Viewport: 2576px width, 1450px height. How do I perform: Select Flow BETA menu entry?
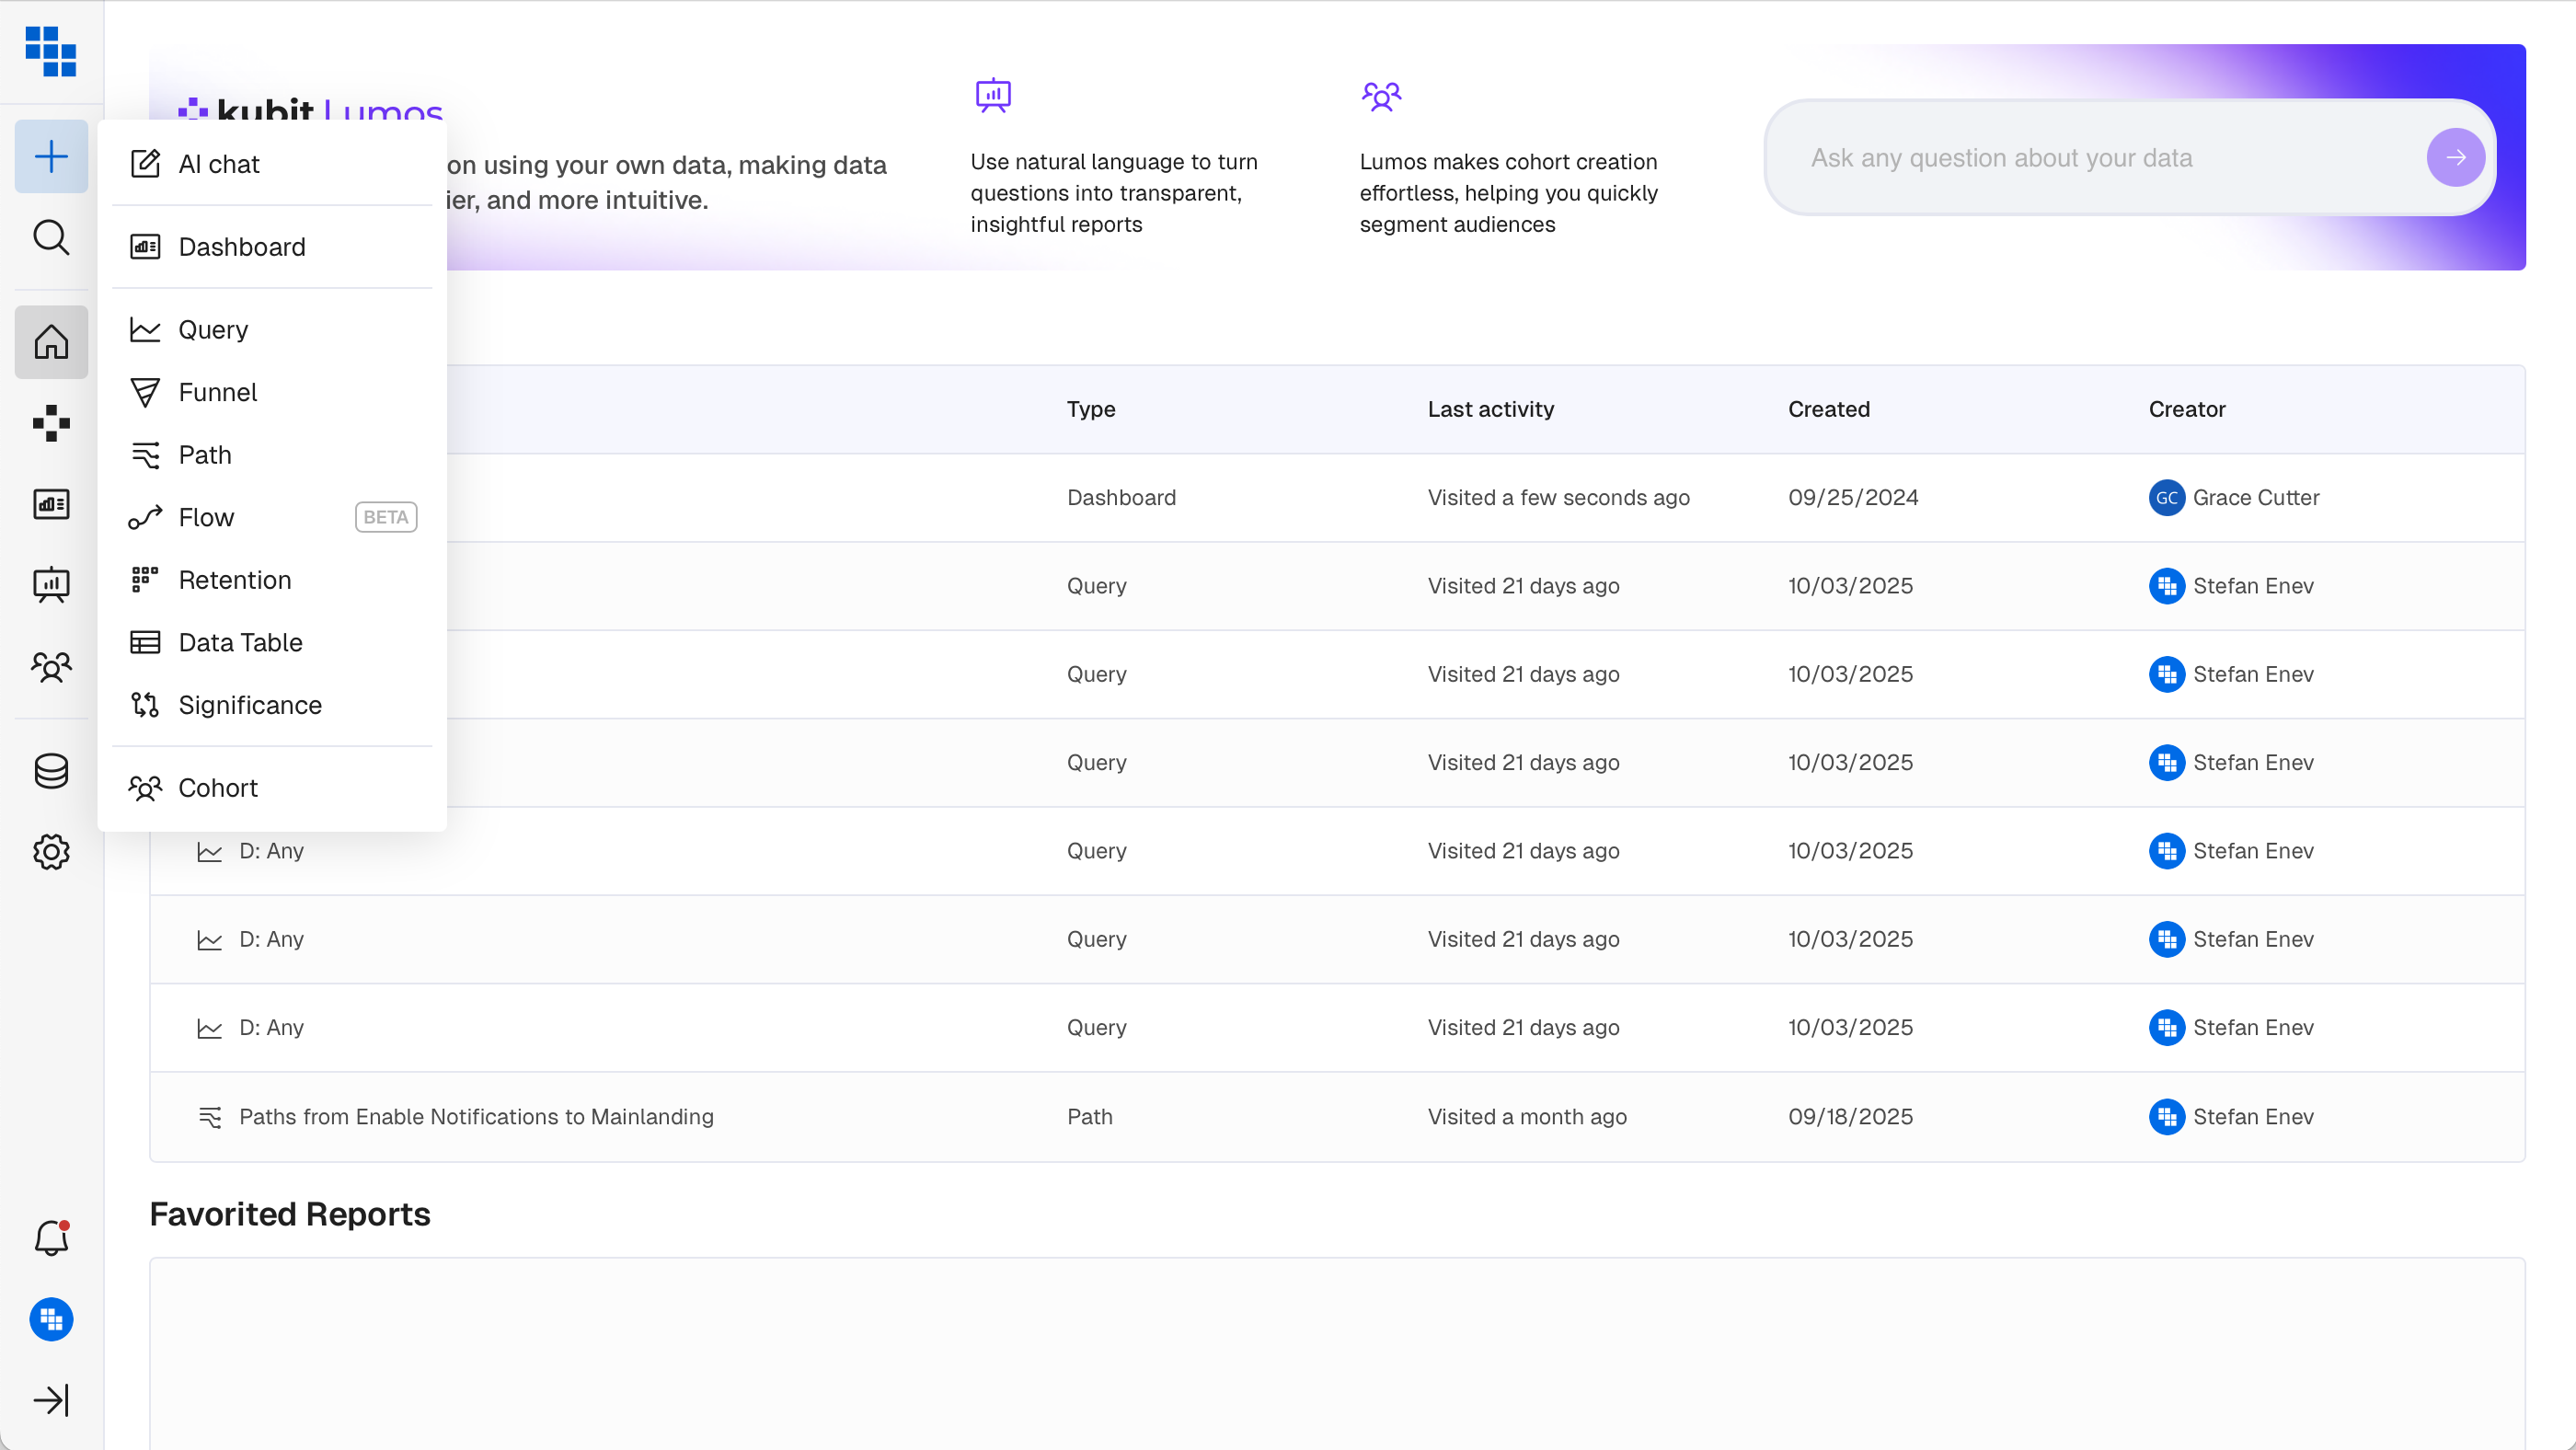(x=206, y=517)
